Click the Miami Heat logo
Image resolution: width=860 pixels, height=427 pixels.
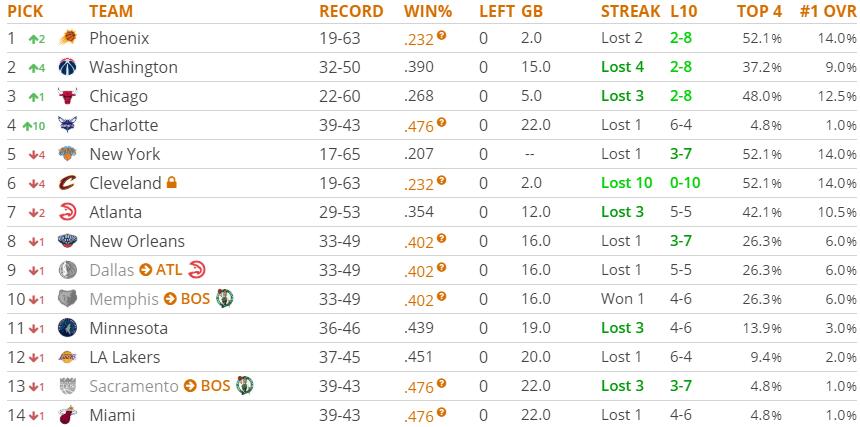pyautogui.click(x=67, y=415)
